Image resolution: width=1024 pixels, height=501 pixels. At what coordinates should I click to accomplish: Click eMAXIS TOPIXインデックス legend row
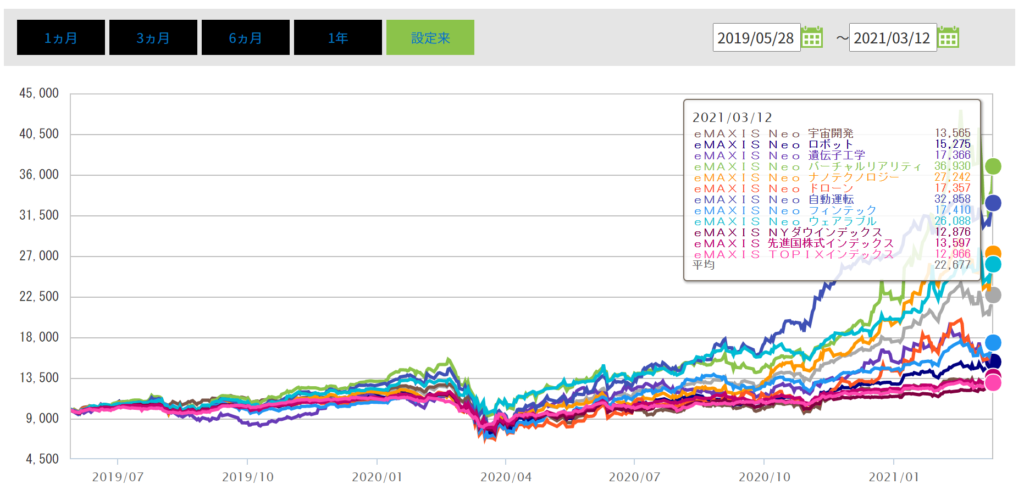tap(831, 254)
